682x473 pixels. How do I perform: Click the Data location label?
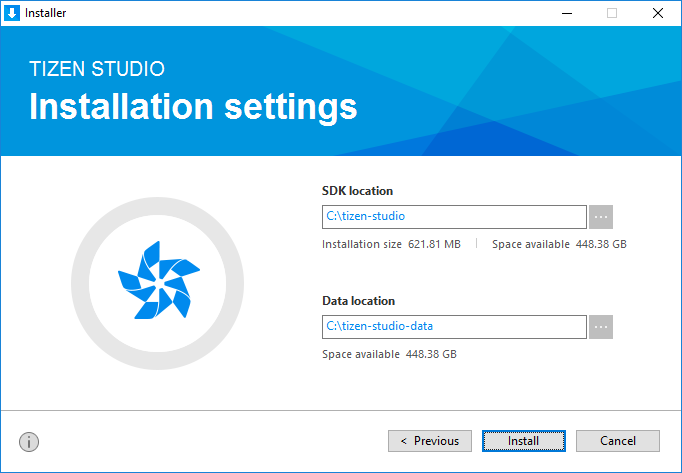point(358,301)
